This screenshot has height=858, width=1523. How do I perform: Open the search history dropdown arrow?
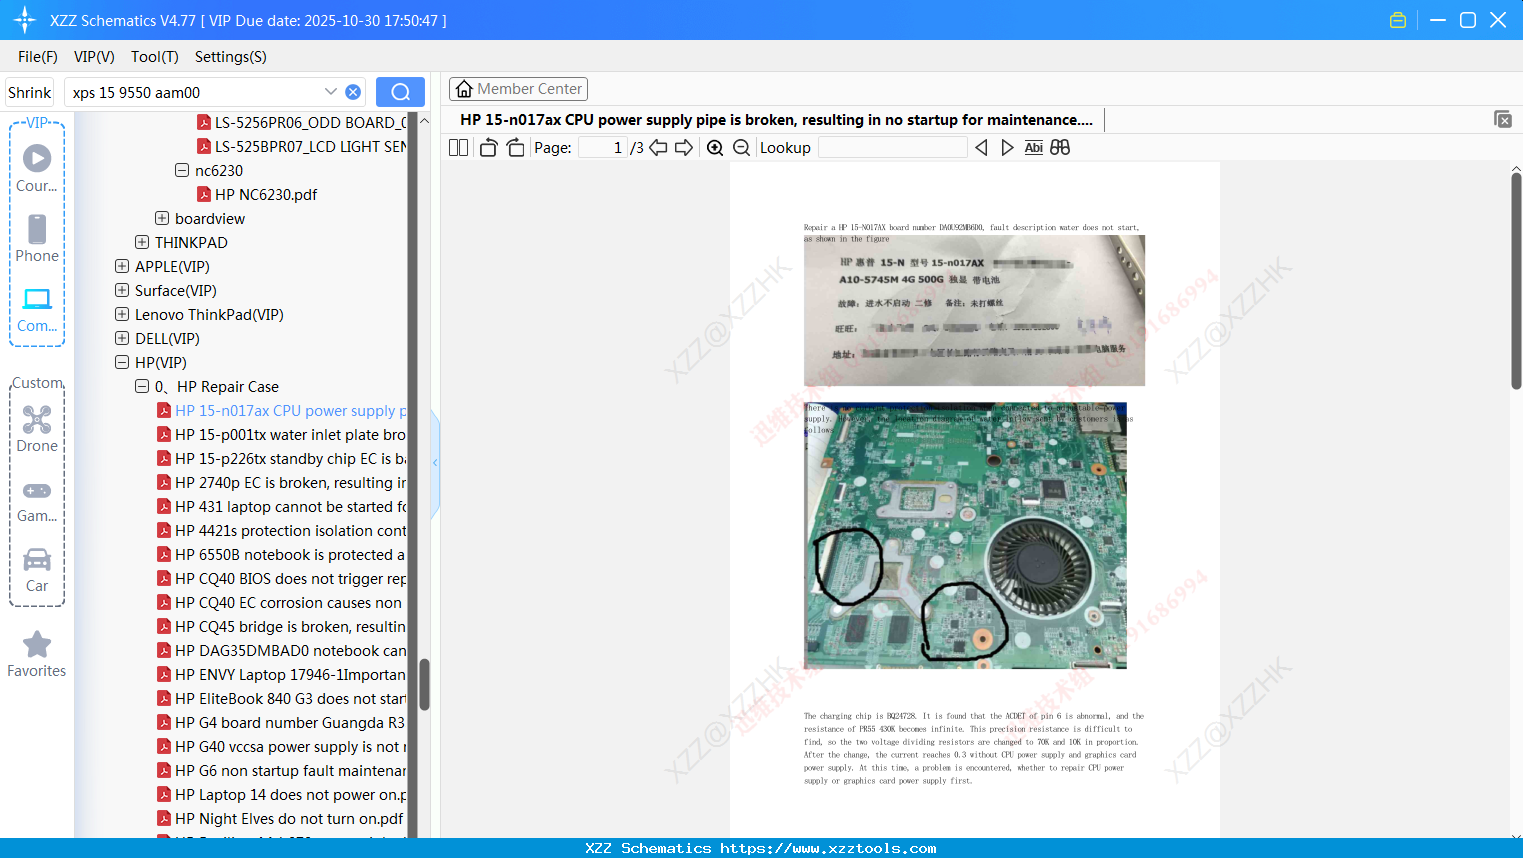coord(330,92)
